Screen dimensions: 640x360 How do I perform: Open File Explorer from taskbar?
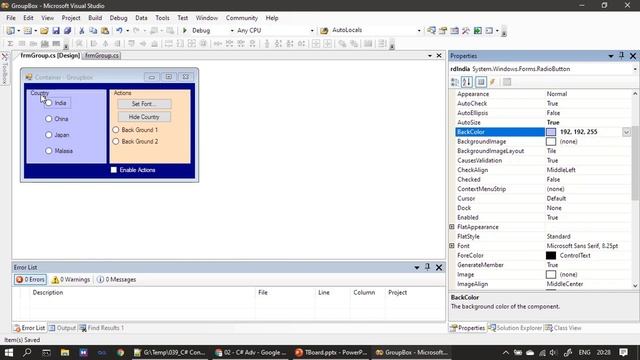click(x=65, y=352)
